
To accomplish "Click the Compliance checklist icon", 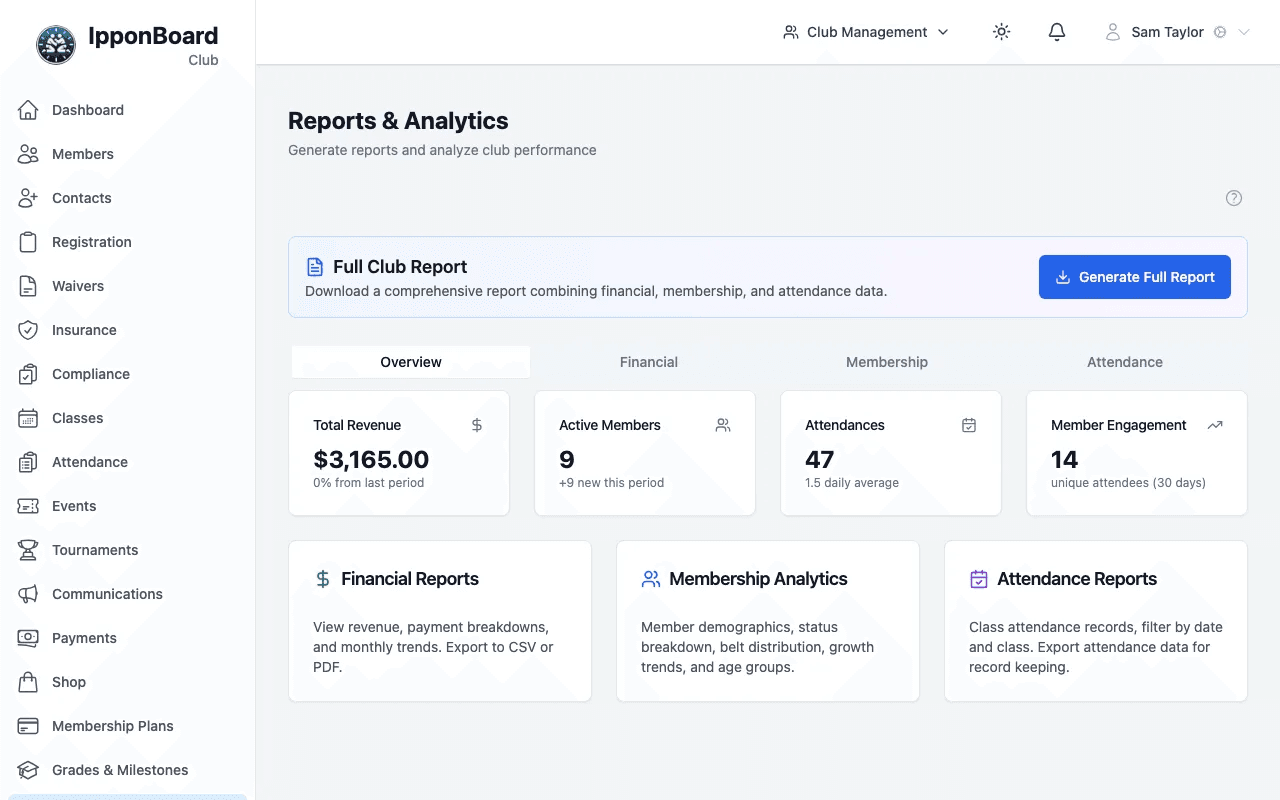I will [28, 374].
